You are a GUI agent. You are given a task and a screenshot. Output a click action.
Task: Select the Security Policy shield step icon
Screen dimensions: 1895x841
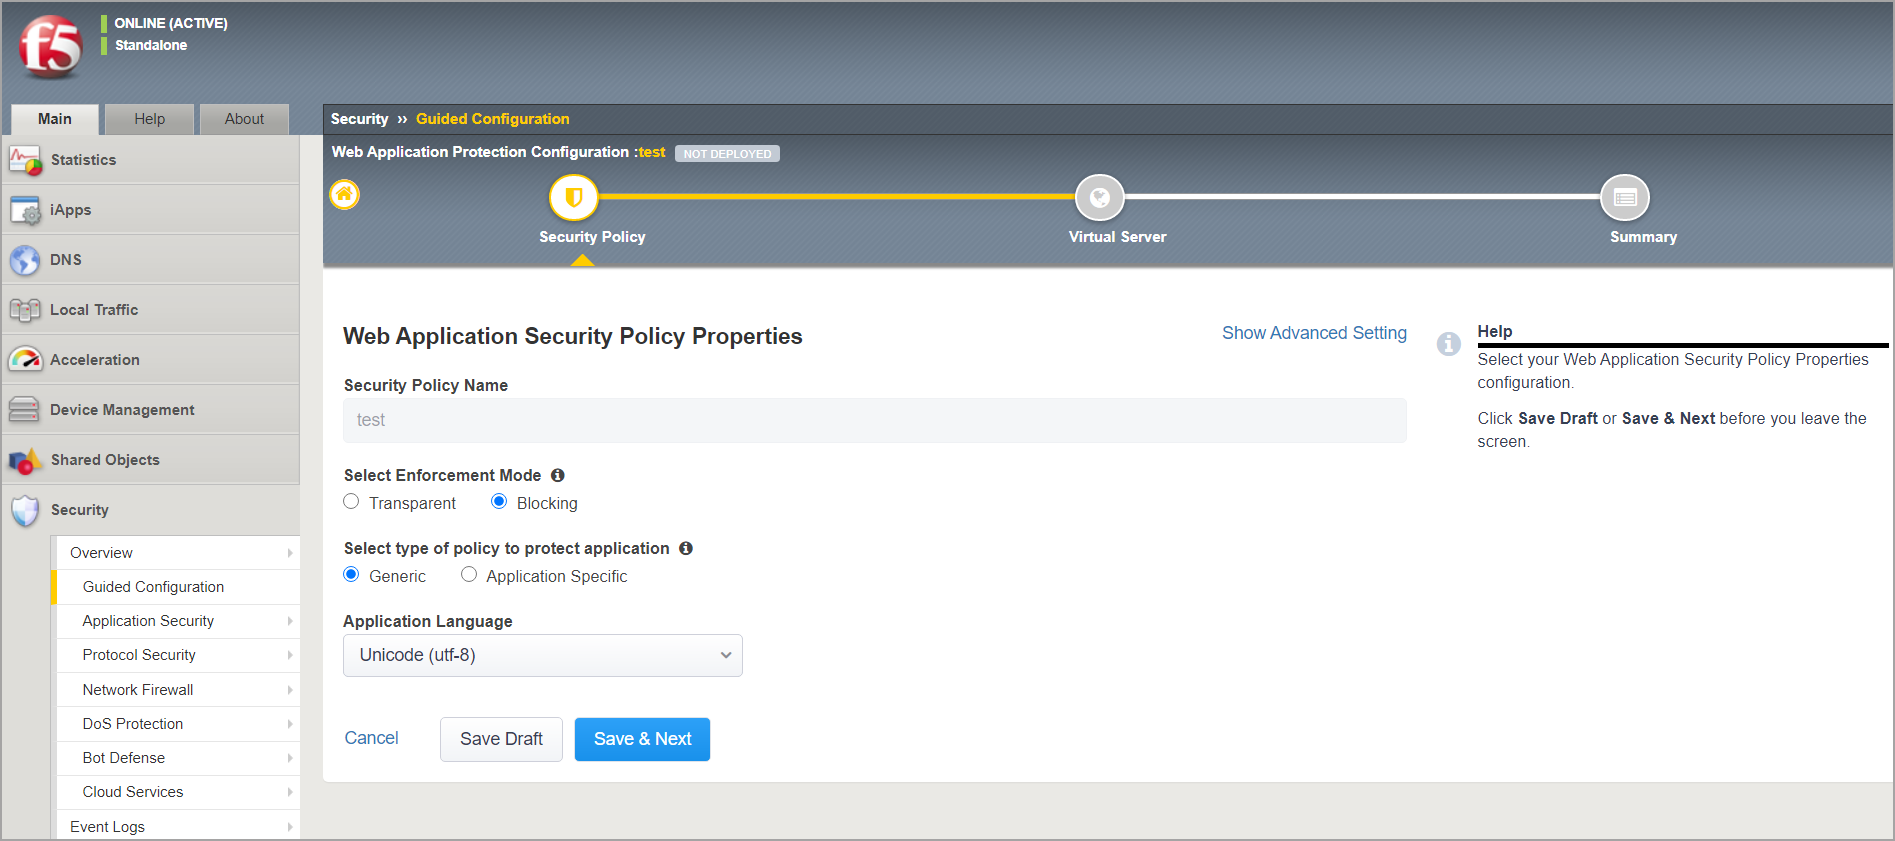click(573, 198)
